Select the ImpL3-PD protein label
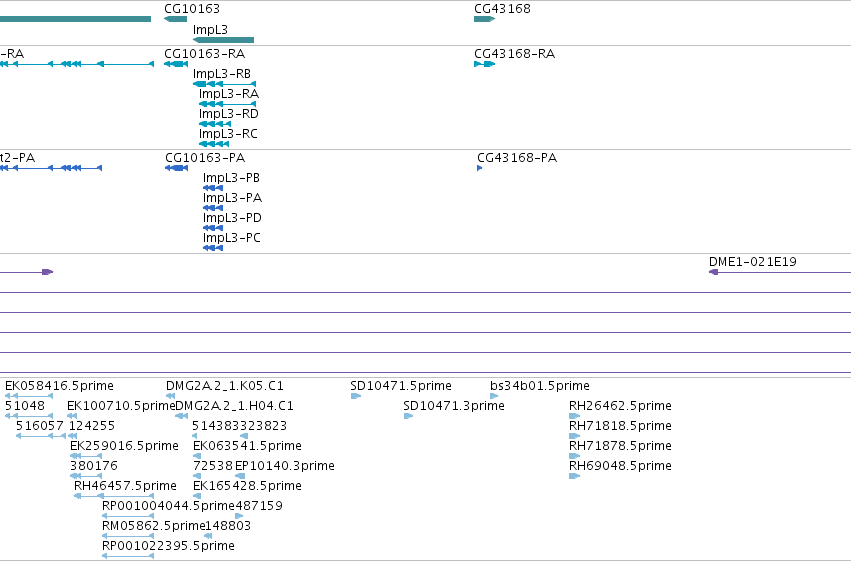The width and height of the screenshot is (851, 561). [x=232, y=218]
